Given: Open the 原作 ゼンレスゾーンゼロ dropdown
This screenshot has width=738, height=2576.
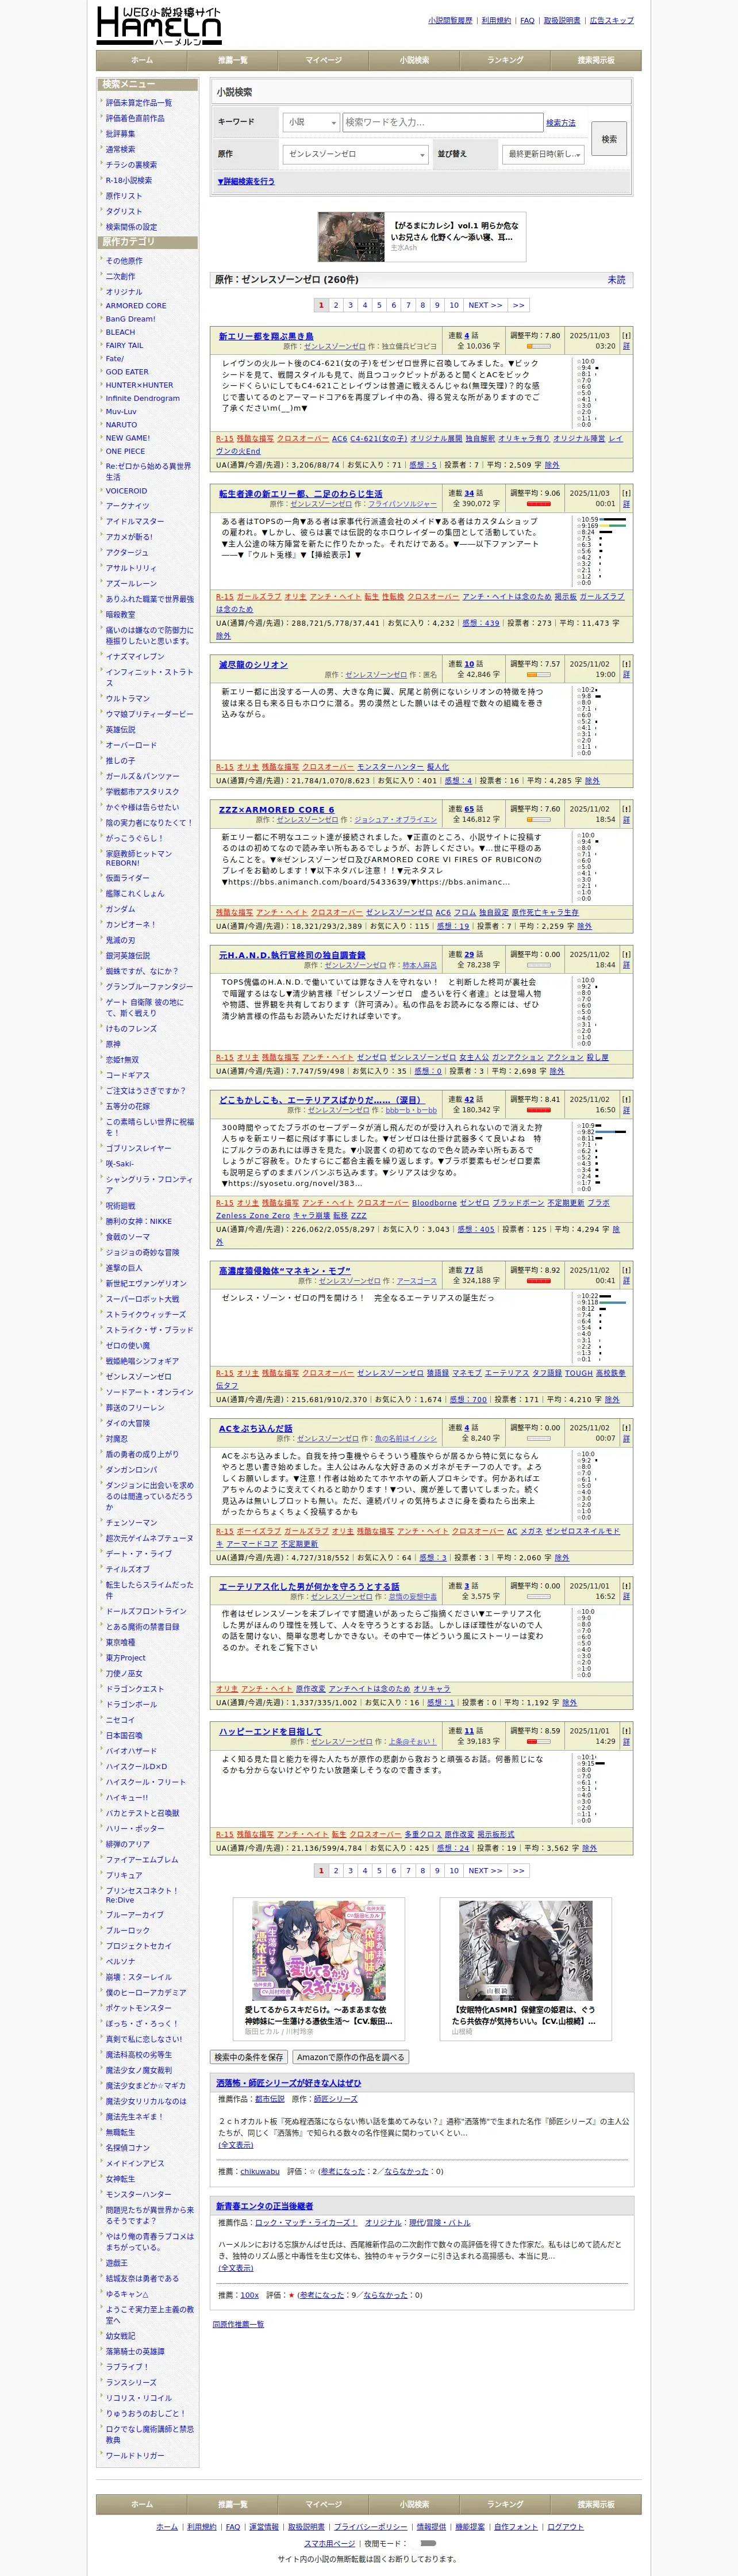Looking at the screenshot, I should [356, 154].
